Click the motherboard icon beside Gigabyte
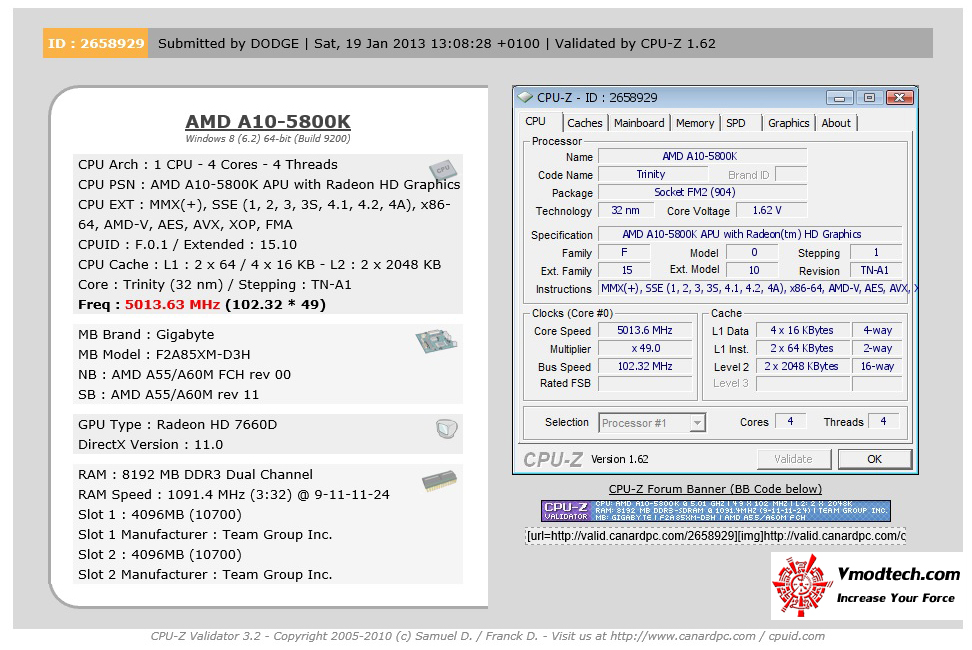This screenshot has width=972, height=650. (436, 341)
